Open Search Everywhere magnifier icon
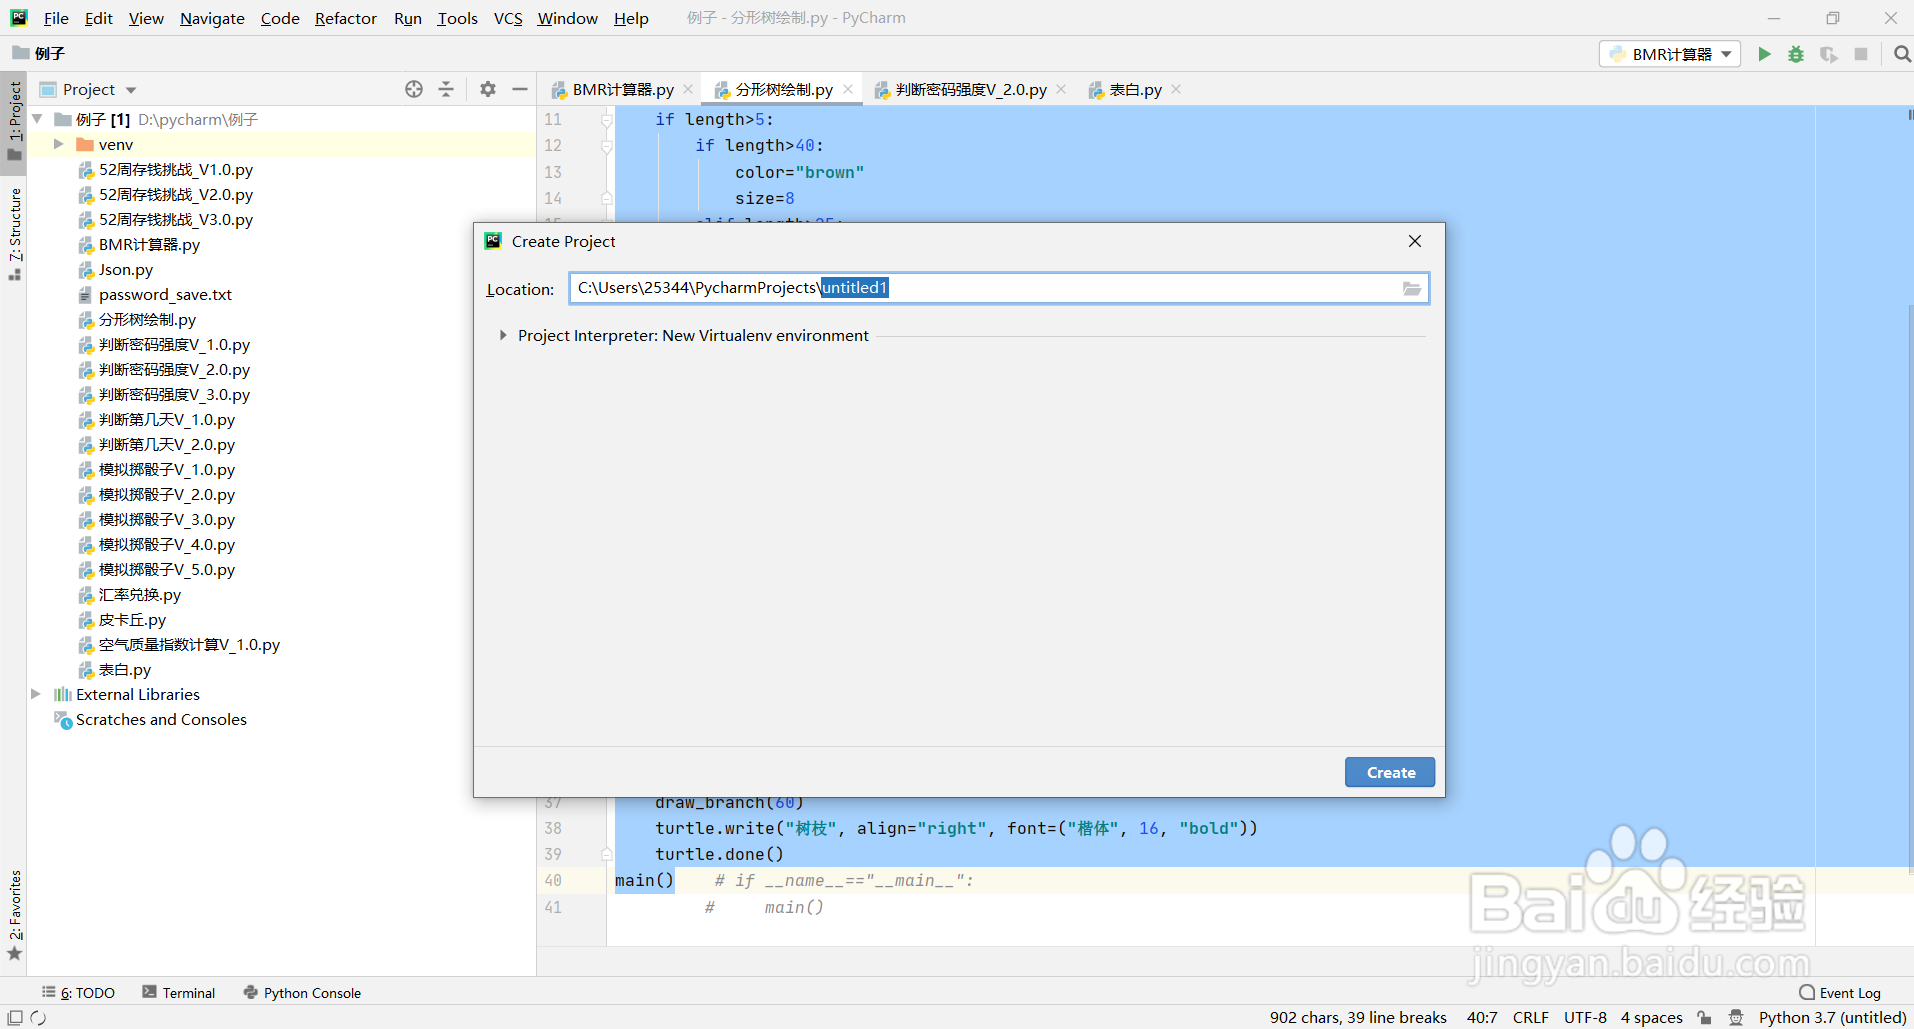The image size is (1914, 1029). click(x=1902, y=54)
